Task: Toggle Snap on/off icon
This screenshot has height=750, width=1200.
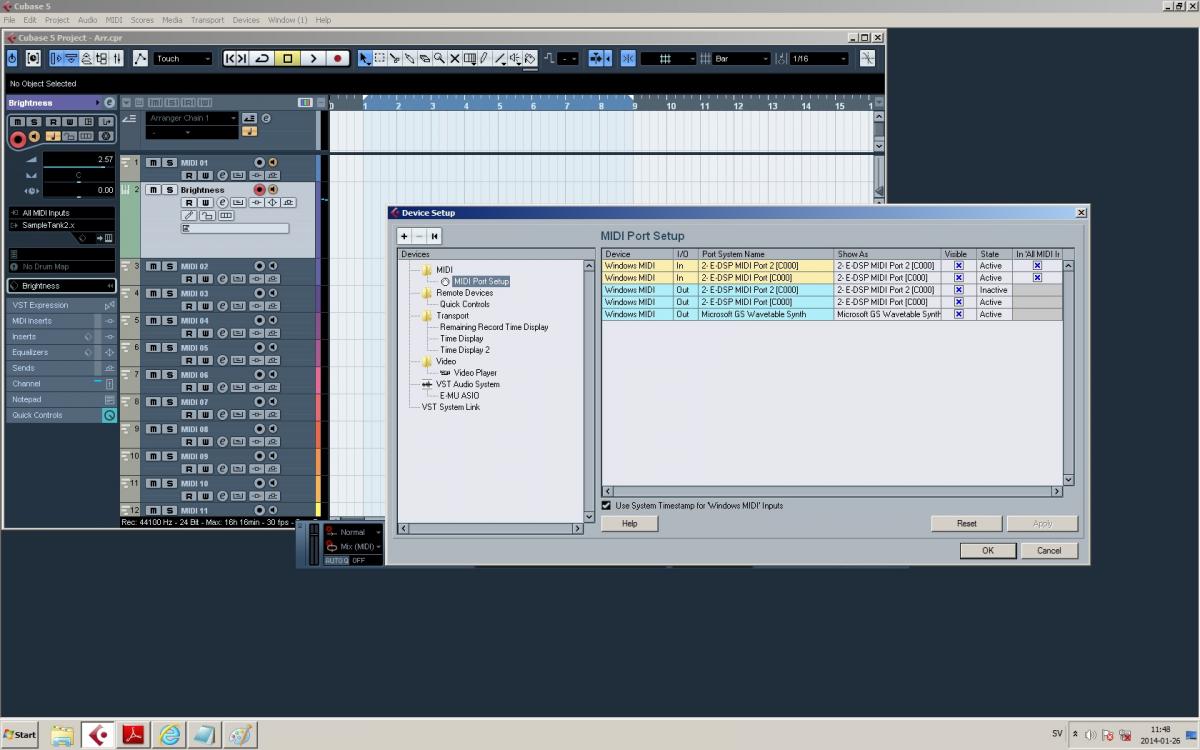Action: 628,59
